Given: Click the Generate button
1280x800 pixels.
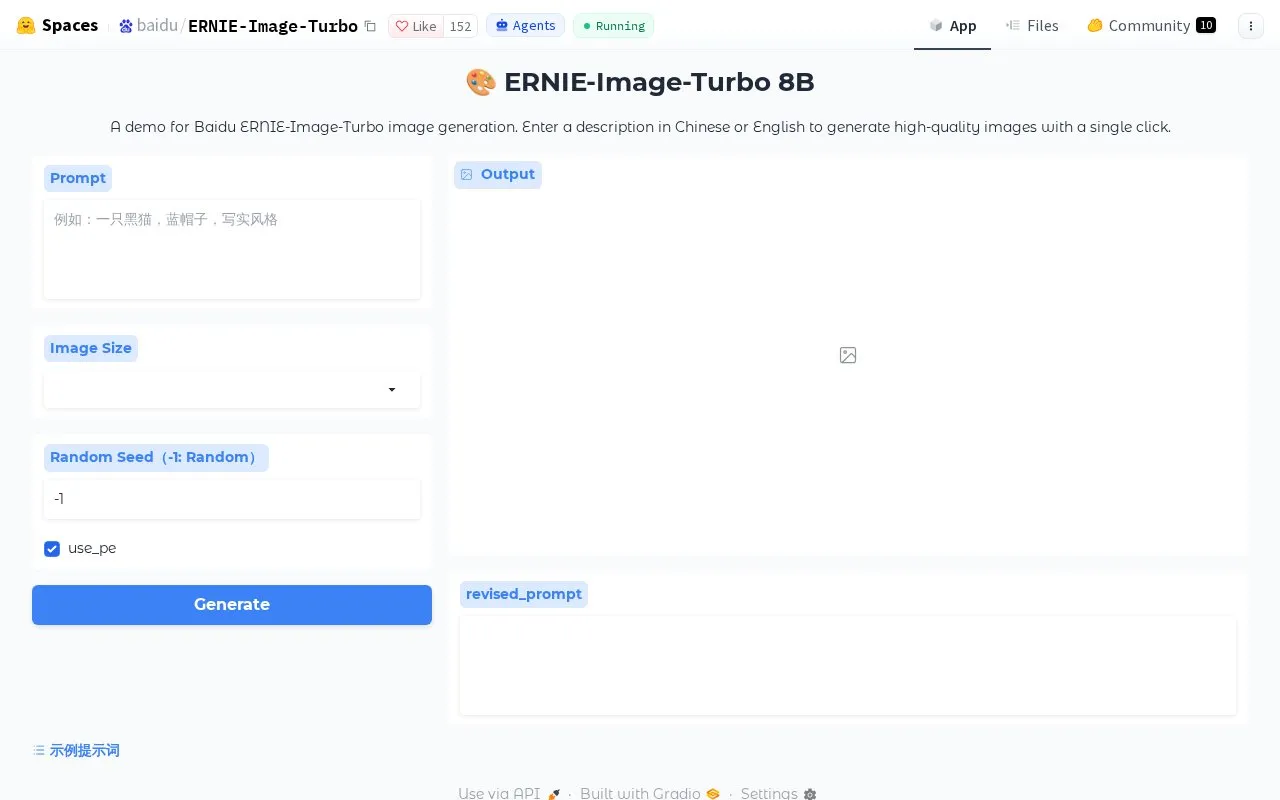Looking at the screenshot, I should (232, 605).
